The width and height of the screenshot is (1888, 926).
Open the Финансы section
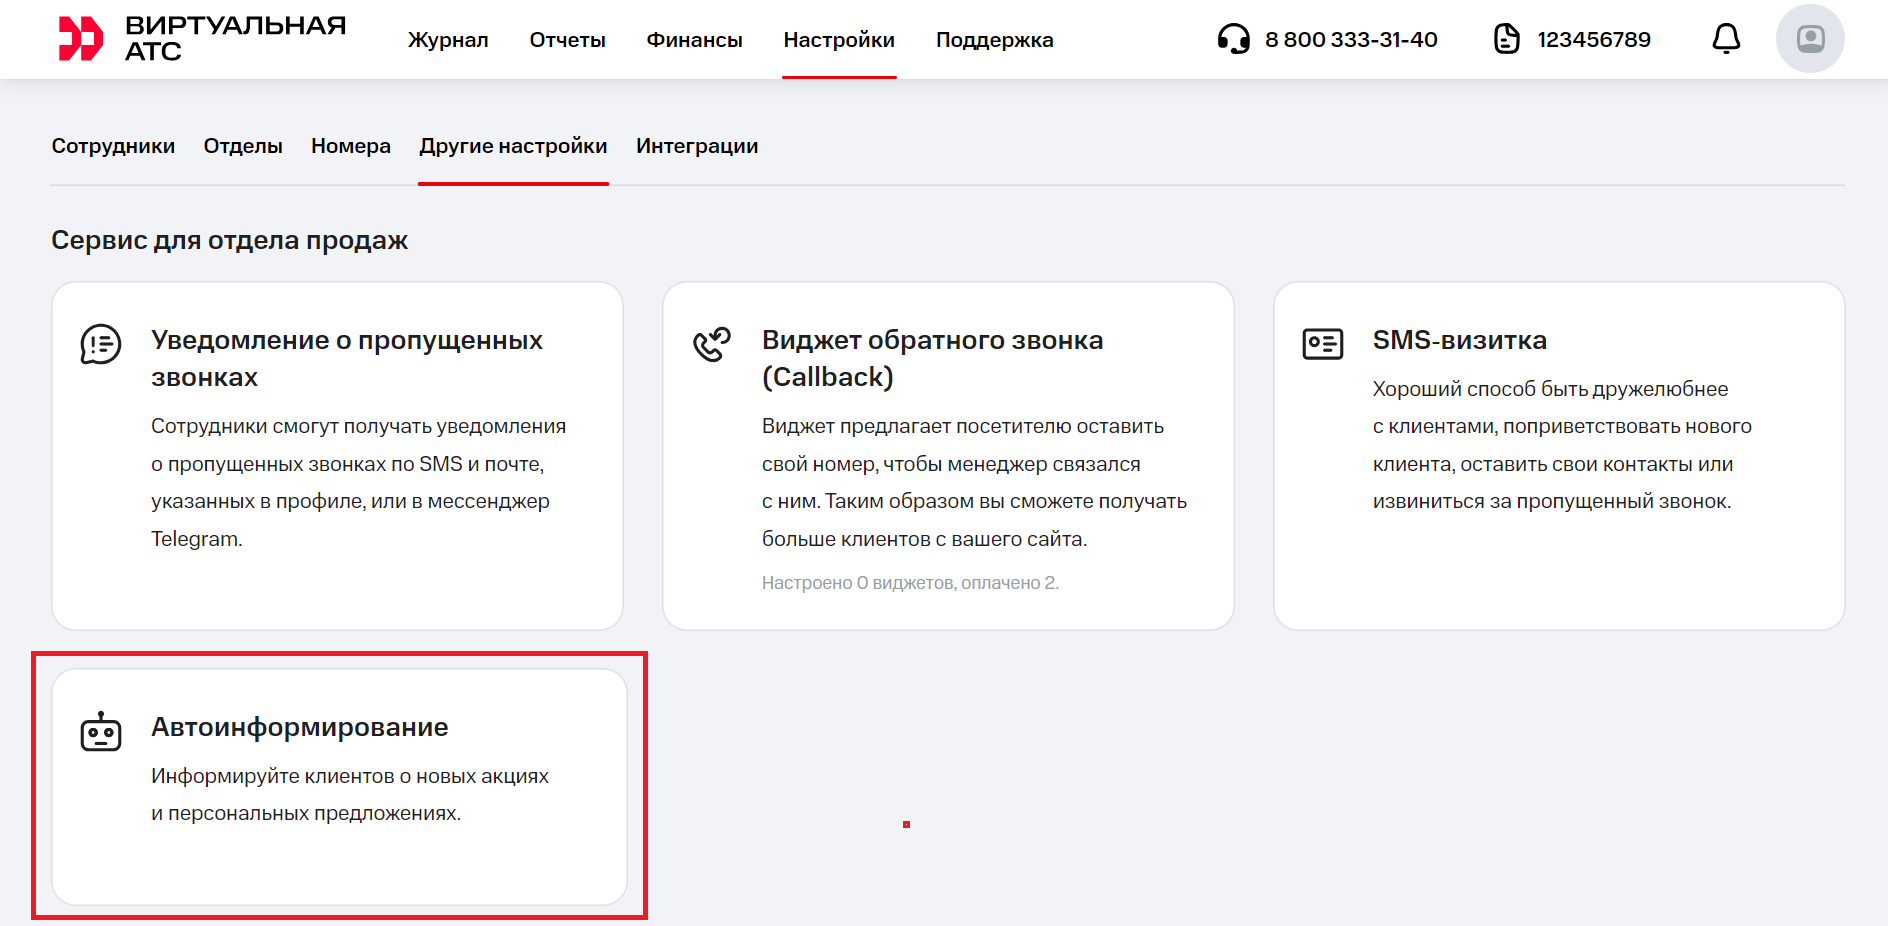(x=694, y=40)
